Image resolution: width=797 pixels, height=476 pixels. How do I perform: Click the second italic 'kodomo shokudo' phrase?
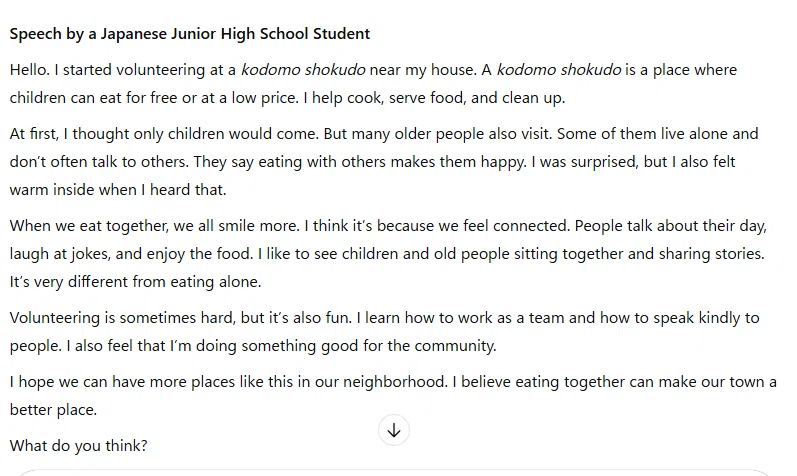[x=559, y=70]
